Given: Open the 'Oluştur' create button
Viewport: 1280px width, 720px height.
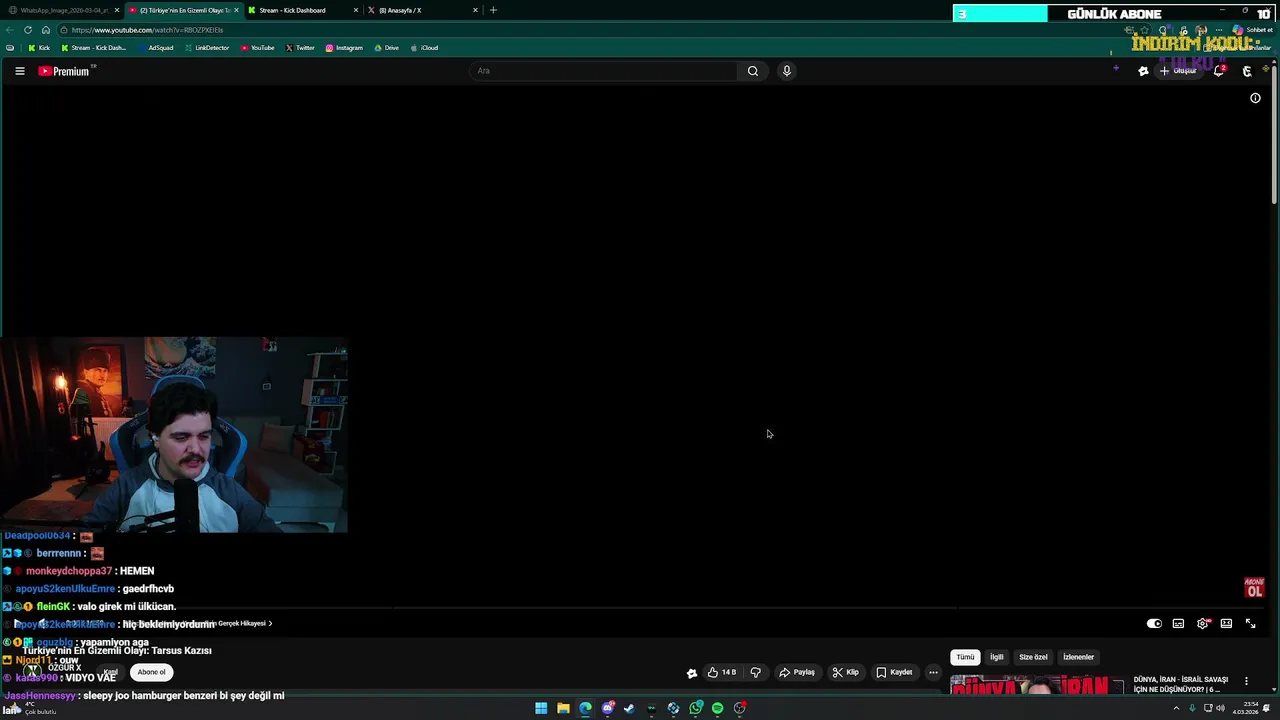Looking at the screenshot, I should pos(1178,71).
